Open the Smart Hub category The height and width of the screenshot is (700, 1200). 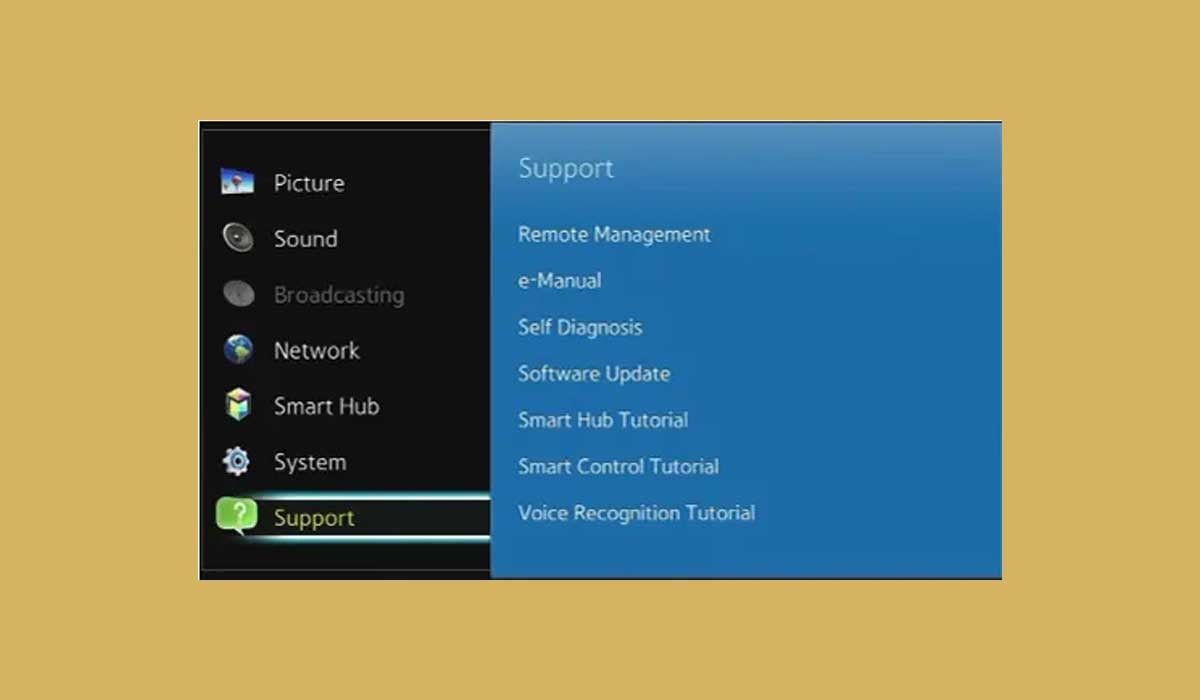pyautogui.click(x=327, y=407)
